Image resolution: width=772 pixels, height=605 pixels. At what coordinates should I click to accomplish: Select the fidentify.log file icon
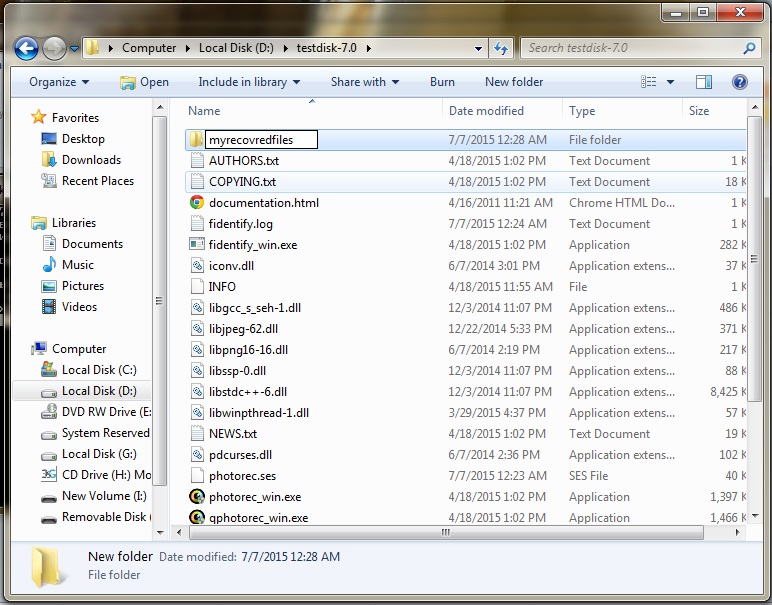tap(197, 223)
